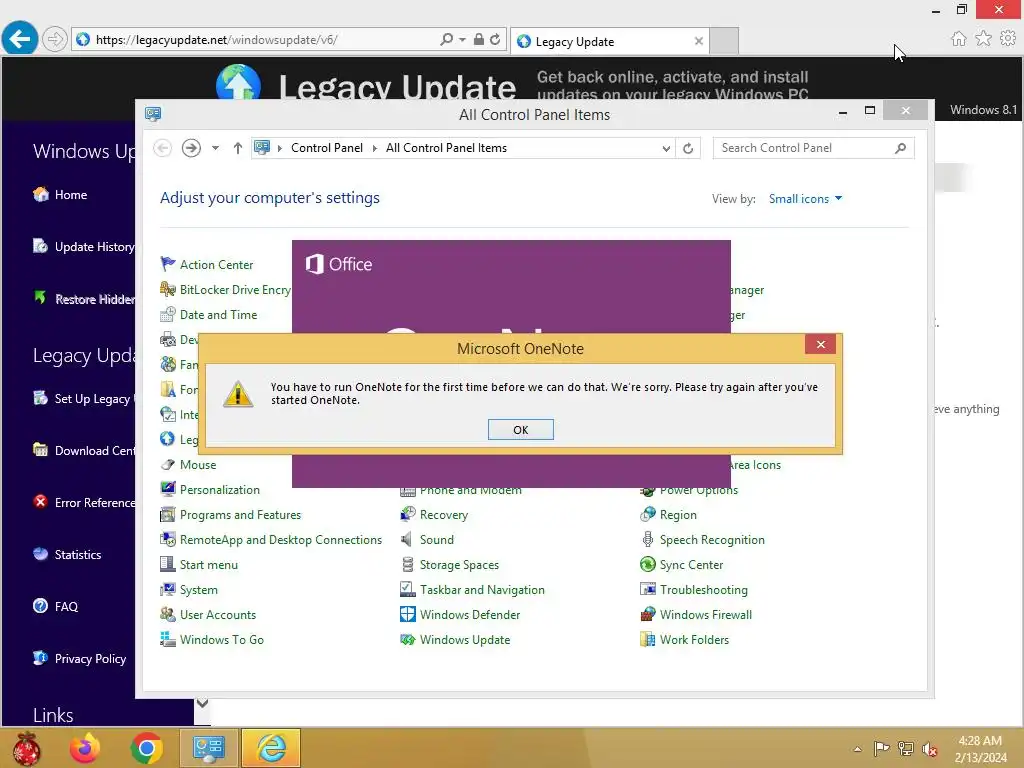Click the Mouse icon in Control Panel
Image resolution: width=1024 pixels, height=768 pixels.
[168, 464]
